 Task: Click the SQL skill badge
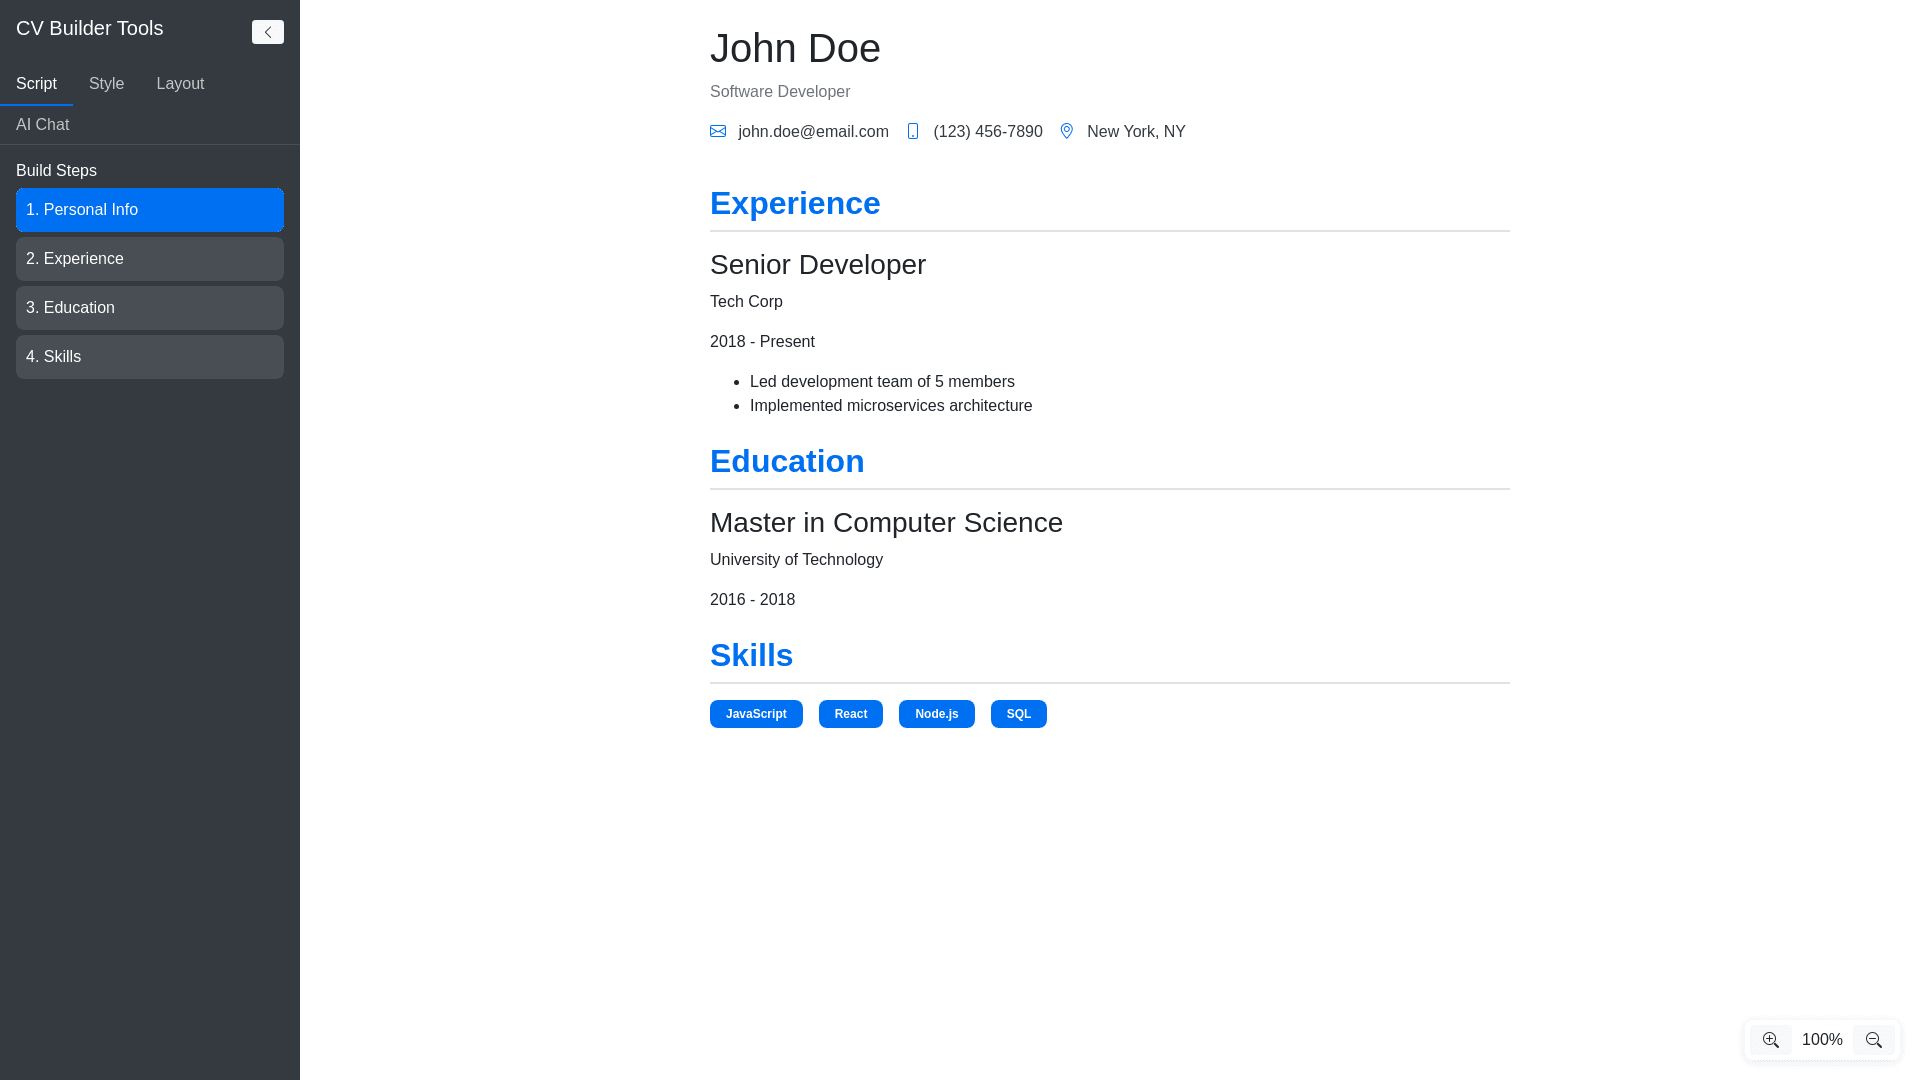[1018, 714]
